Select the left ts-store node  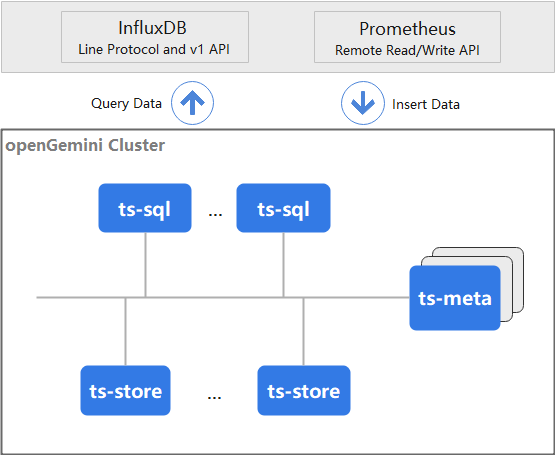coord(125,391)
